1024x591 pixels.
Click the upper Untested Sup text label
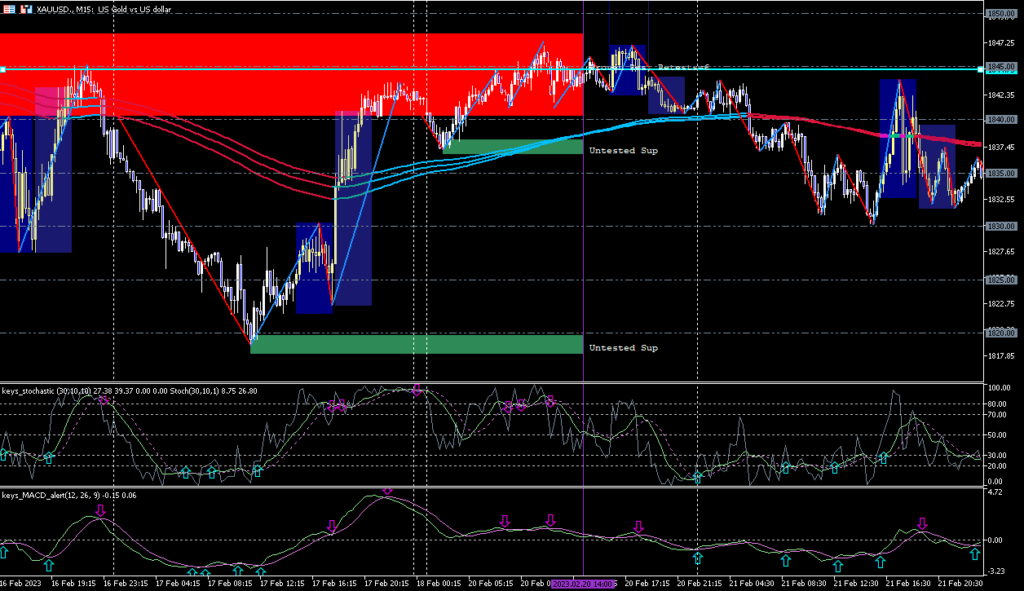pyautogui.click(x=623, y=150)
